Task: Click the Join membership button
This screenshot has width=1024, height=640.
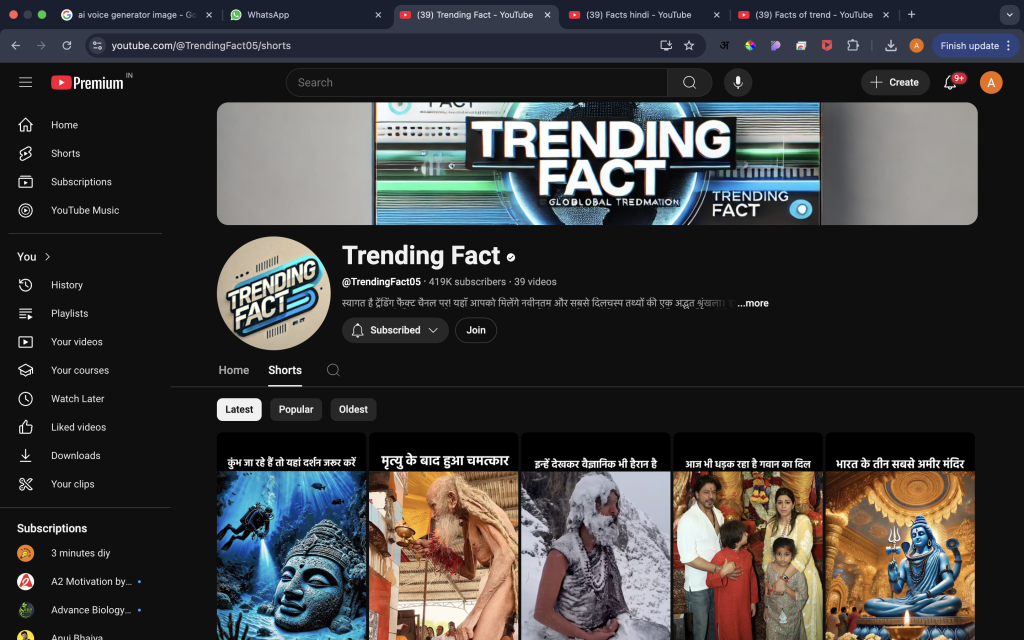Action: [x=475, y=330]
